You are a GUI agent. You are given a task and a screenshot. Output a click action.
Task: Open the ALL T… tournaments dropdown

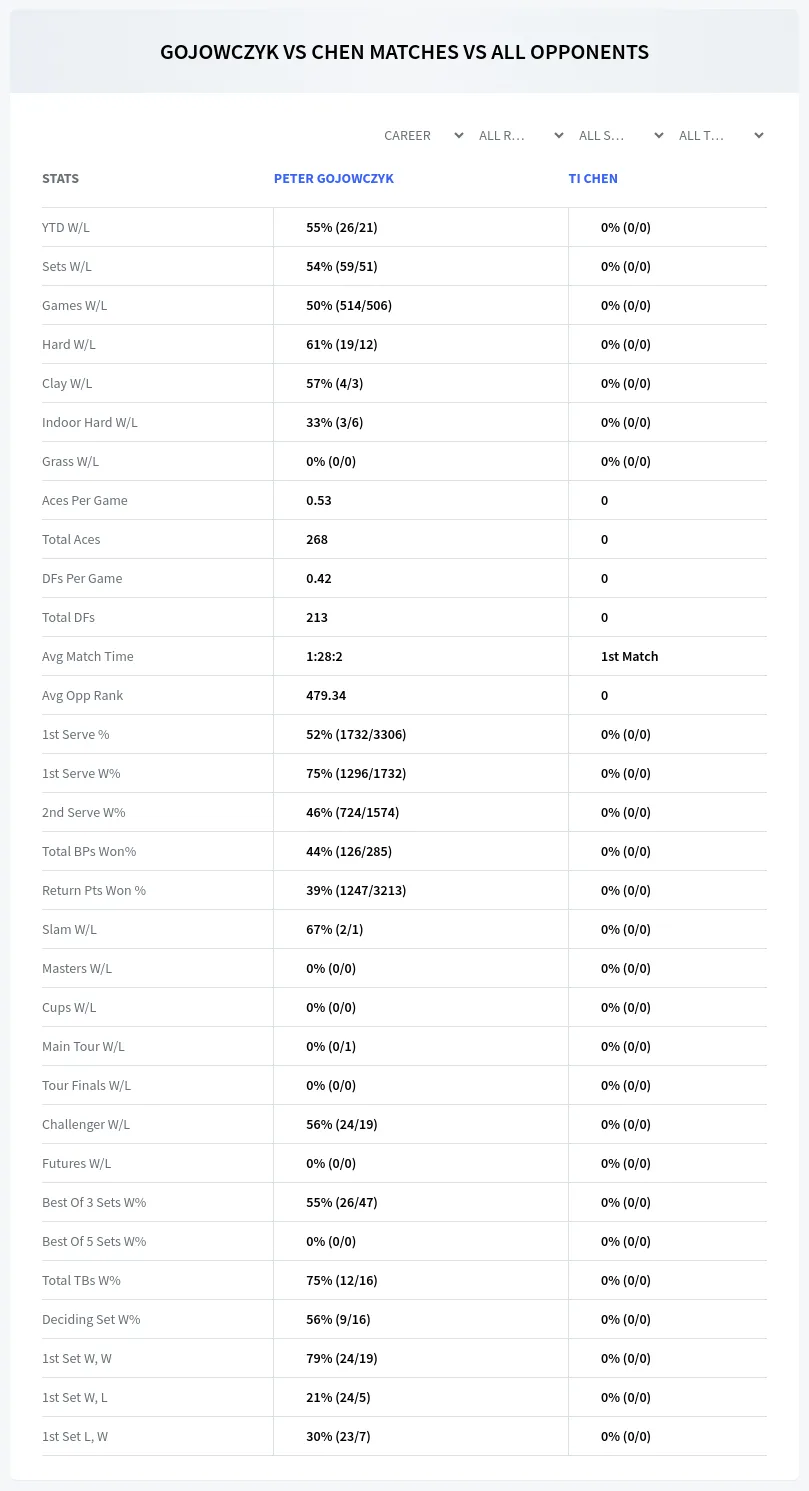(x=722, y=135)
